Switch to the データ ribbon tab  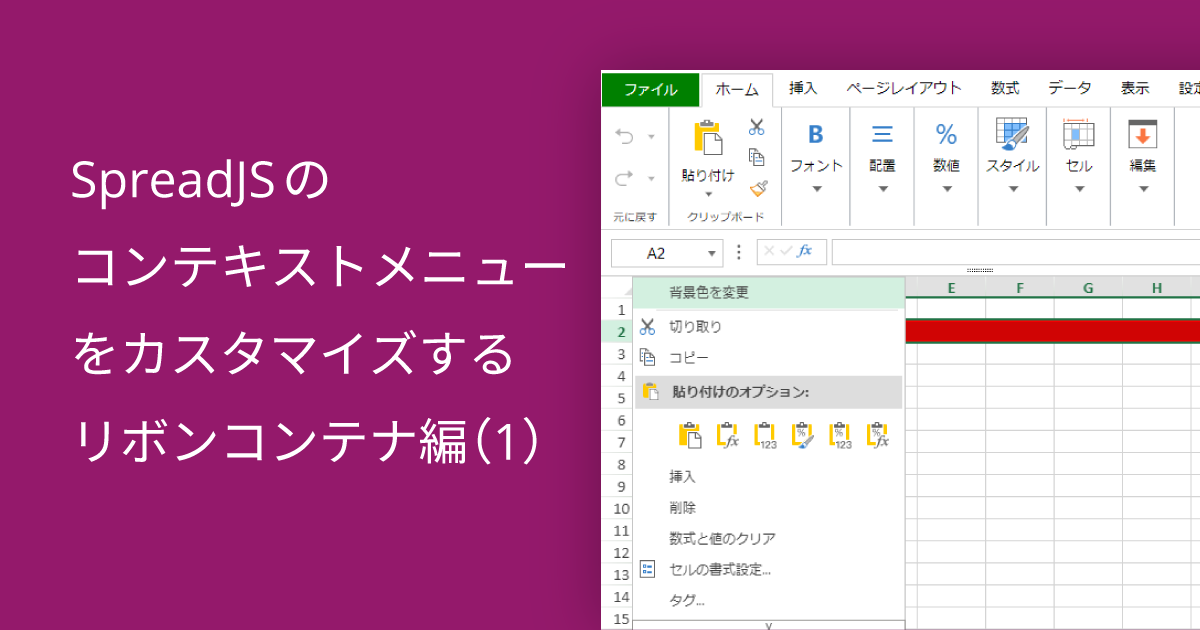pyautogui.click(x=1069, y=88)
